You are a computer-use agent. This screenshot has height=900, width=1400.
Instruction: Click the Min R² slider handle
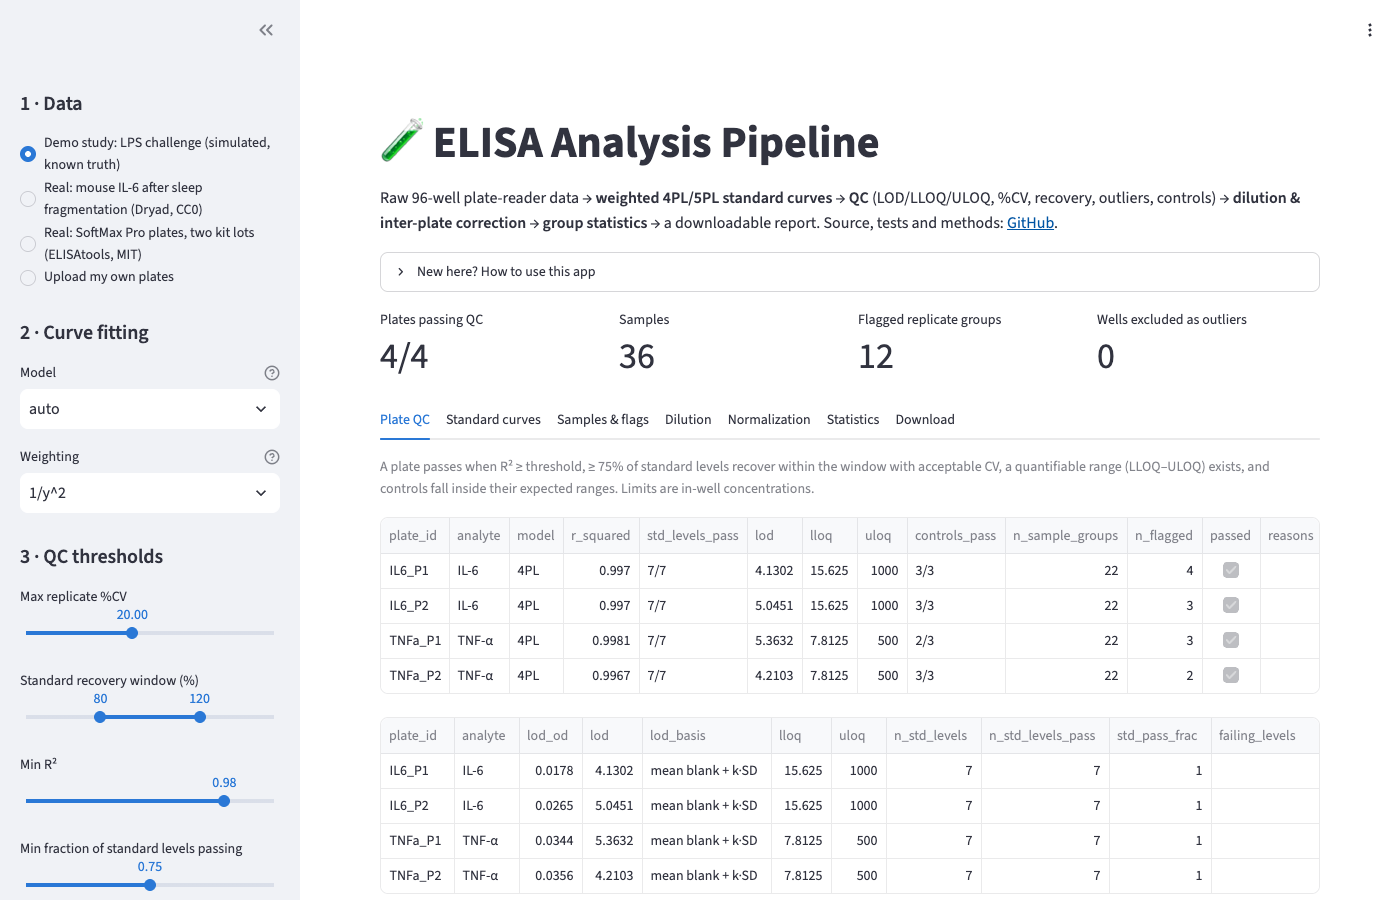[224, 801]
